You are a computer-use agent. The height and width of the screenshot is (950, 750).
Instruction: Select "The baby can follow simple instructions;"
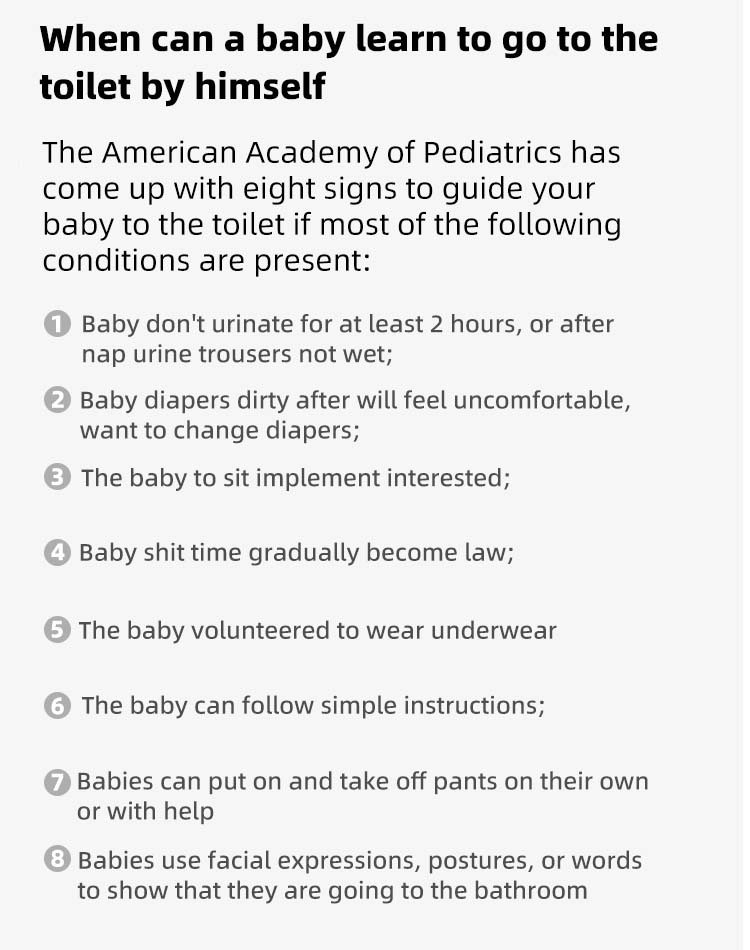pyautogui.click(x=313, y=706)
